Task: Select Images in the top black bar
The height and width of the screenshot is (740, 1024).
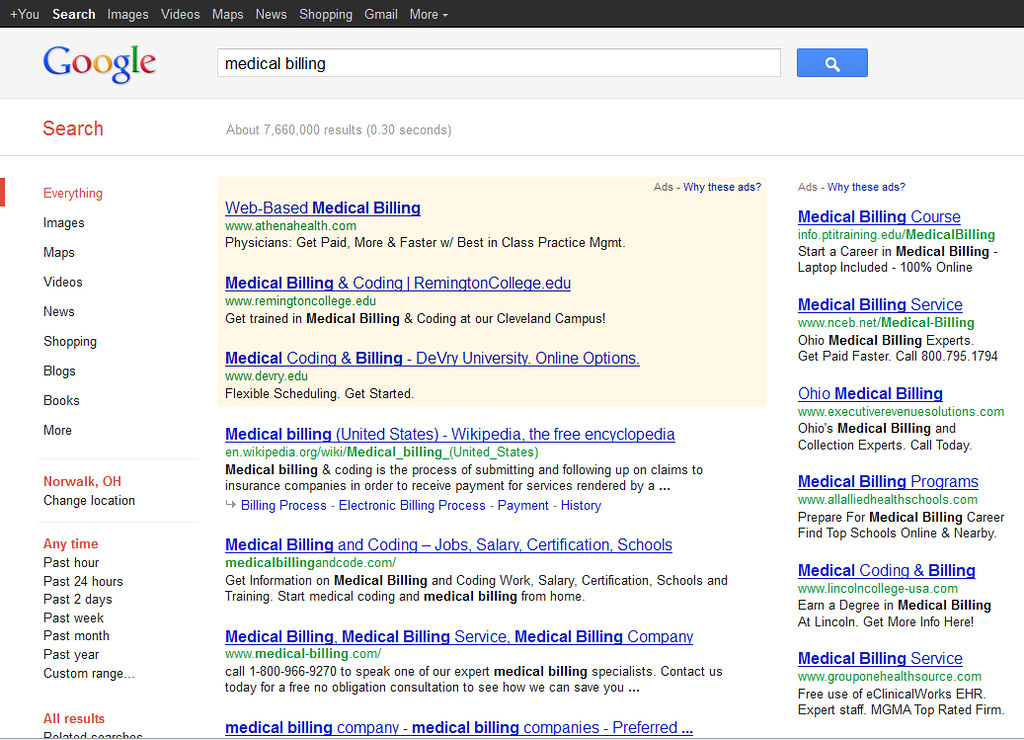Action: click(127, 14)
